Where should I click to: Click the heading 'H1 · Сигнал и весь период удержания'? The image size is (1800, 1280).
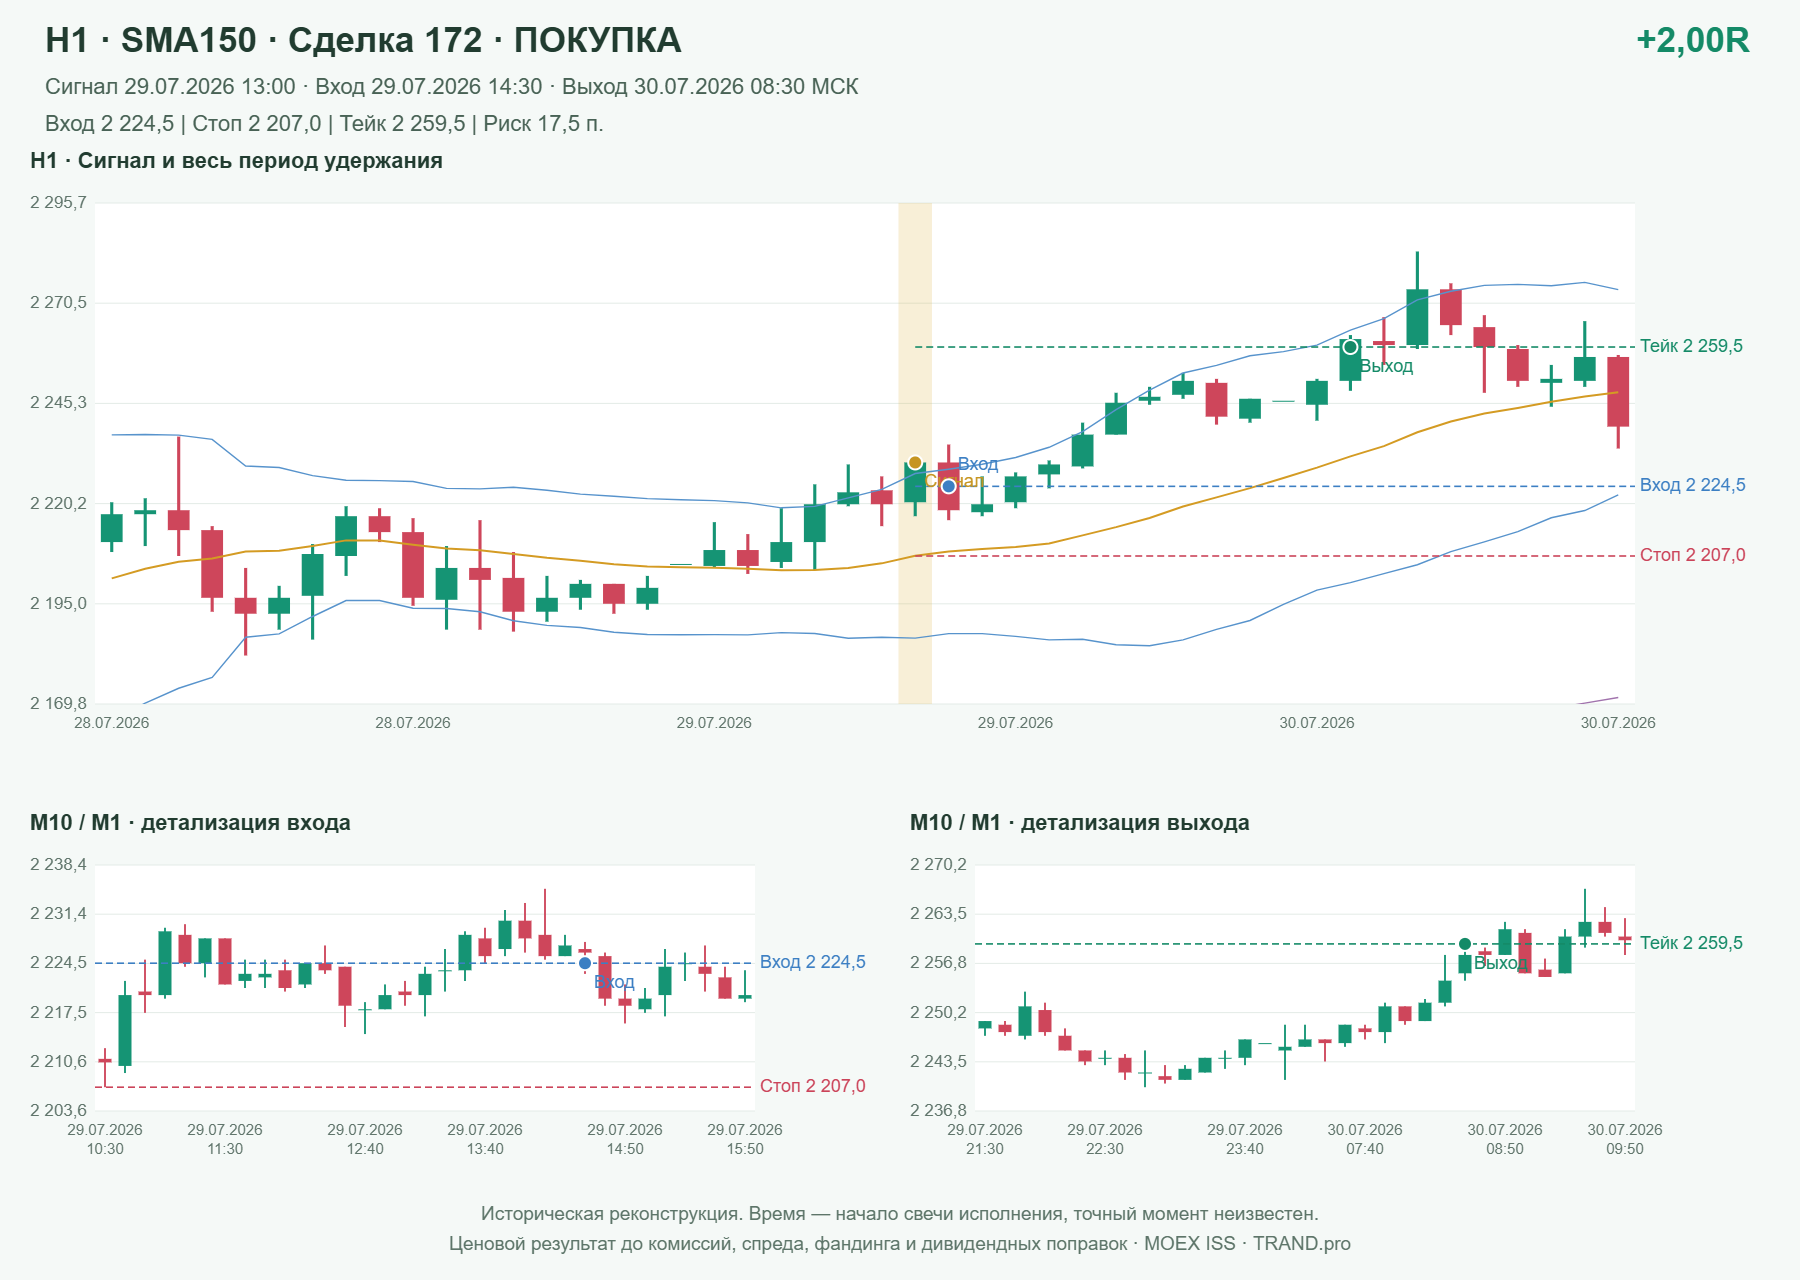pos(236,161)
